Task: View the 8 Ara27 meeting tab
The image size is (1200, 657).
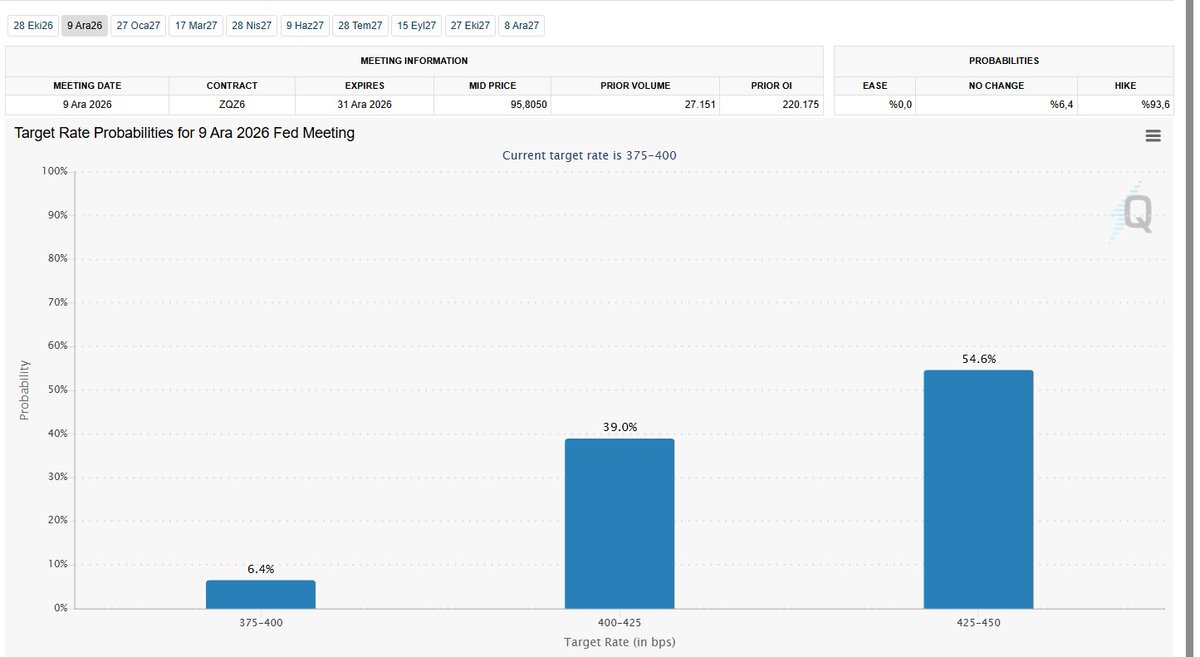Action: coord(522,26)
